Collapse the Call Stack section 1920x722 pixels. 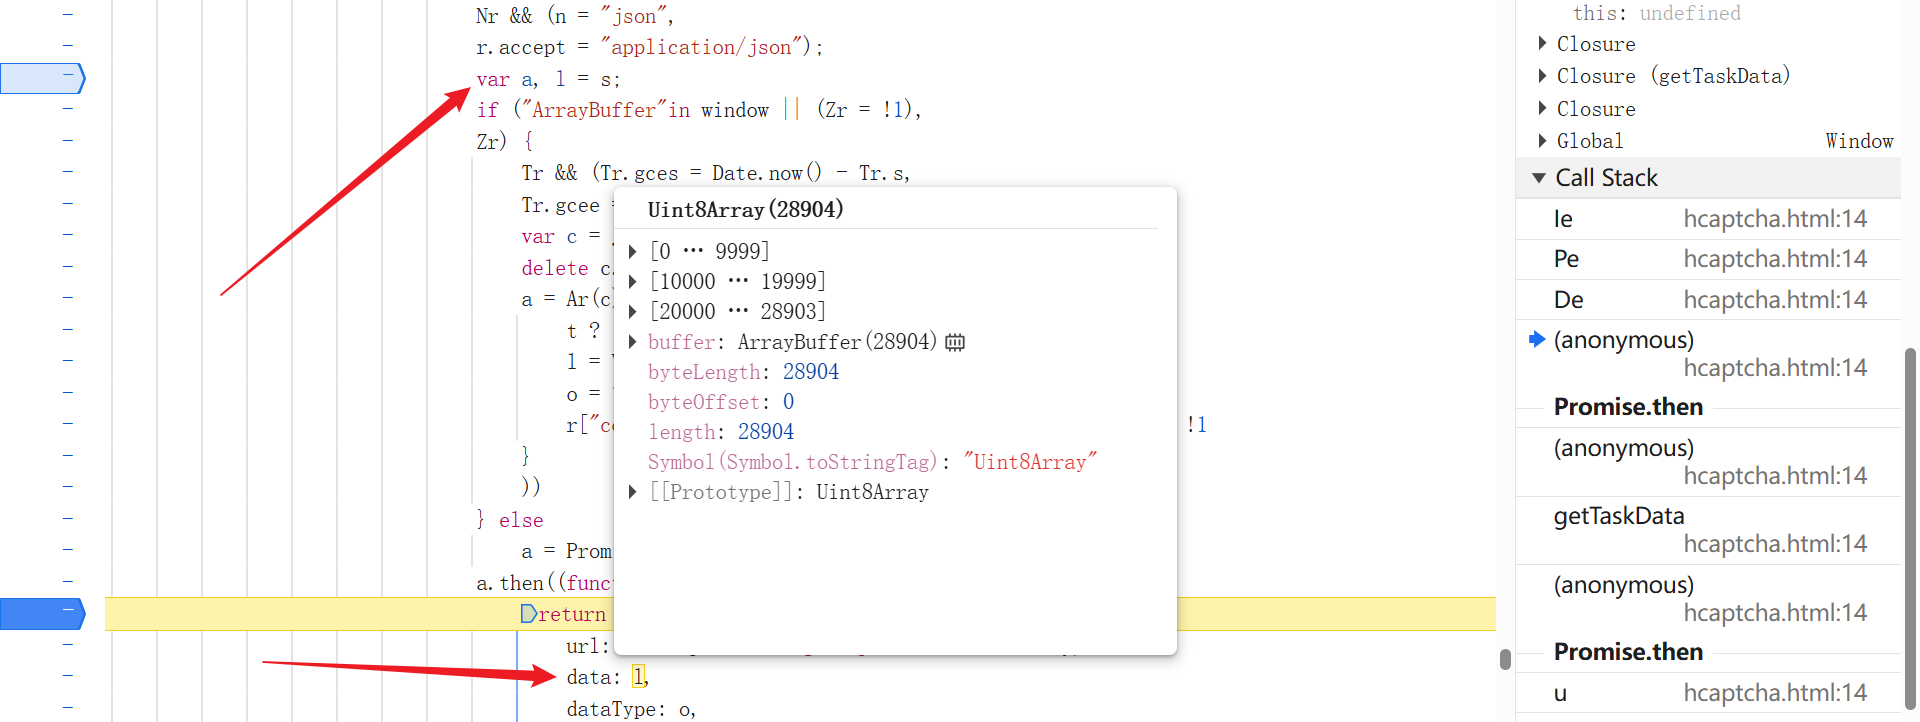(x=1539, y=178)
